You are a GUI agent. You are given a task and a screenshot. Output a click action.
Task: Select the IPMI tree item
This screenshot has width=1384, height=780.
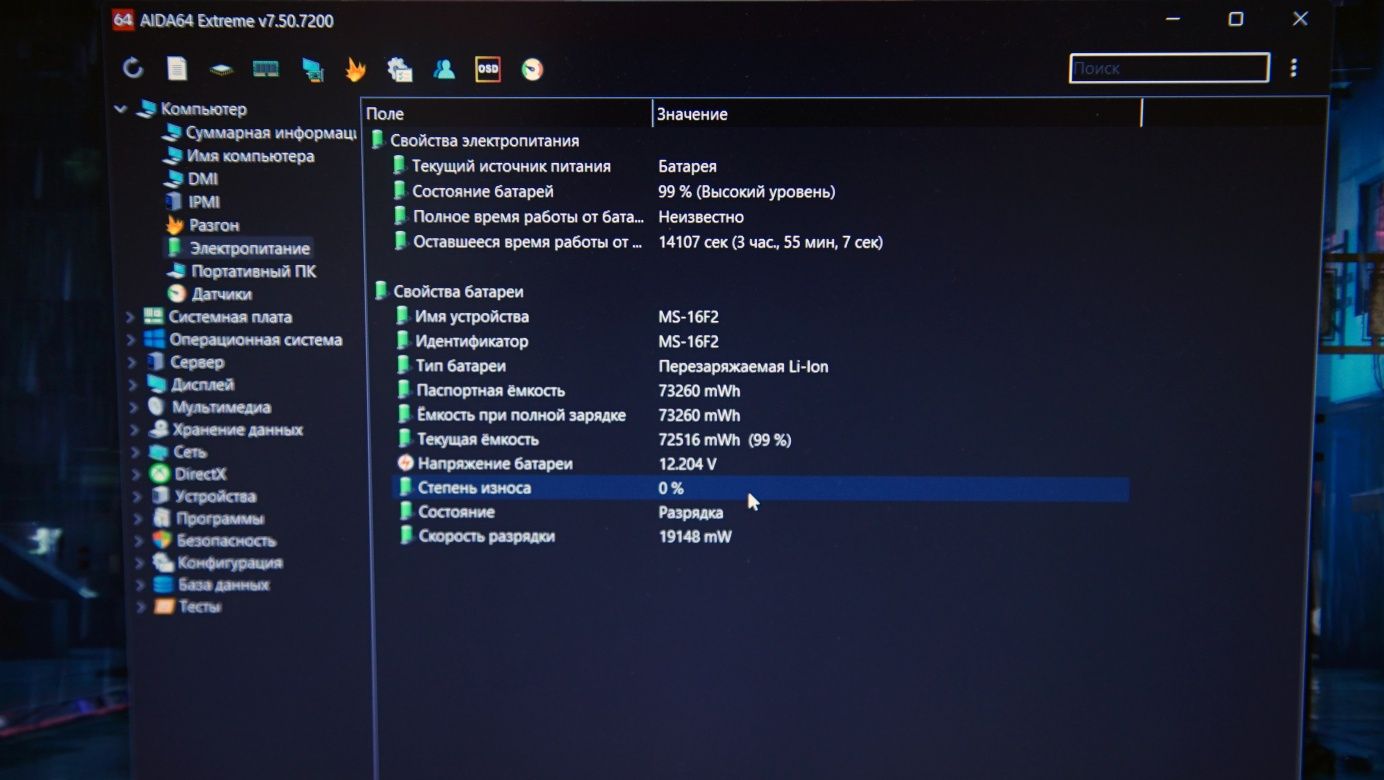[204, 202]
